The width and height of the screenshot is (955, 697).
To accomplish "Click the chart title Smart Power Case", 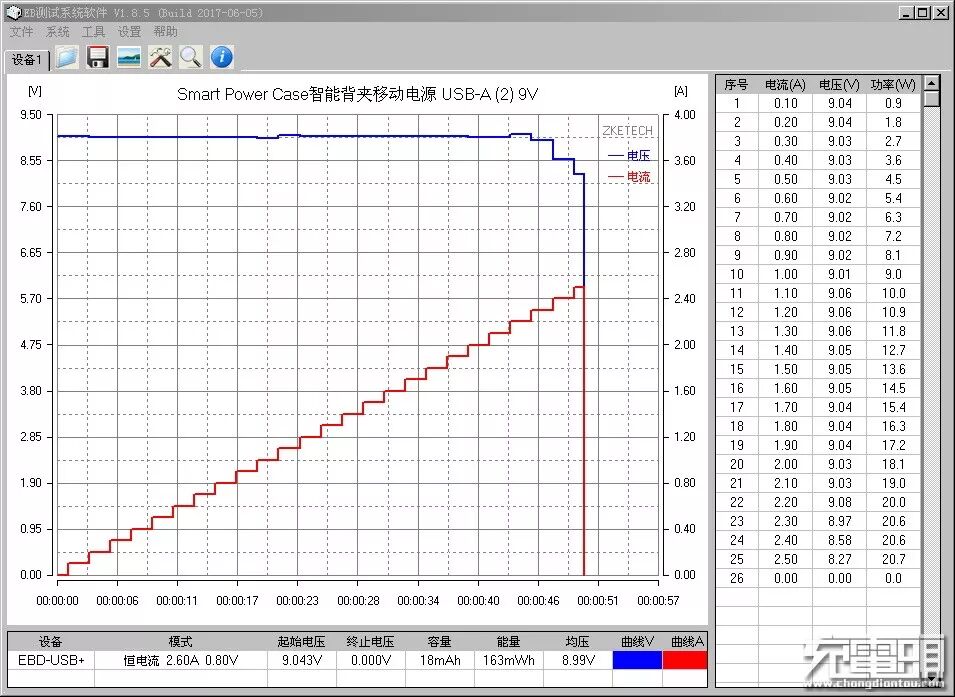I will [358, 94].
